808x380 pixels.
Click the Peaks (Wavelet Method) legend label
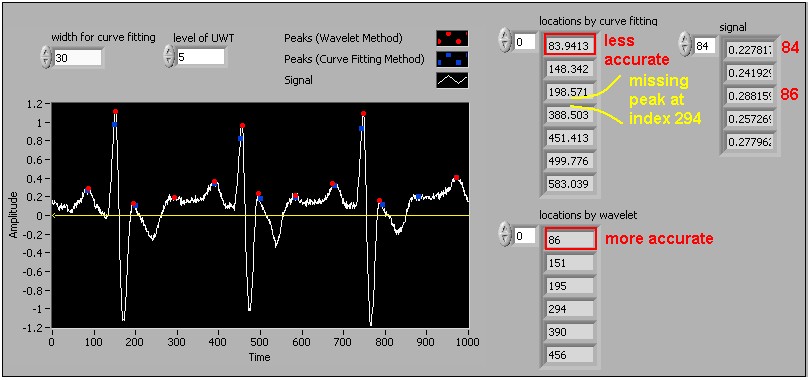(x=343, y=38)
